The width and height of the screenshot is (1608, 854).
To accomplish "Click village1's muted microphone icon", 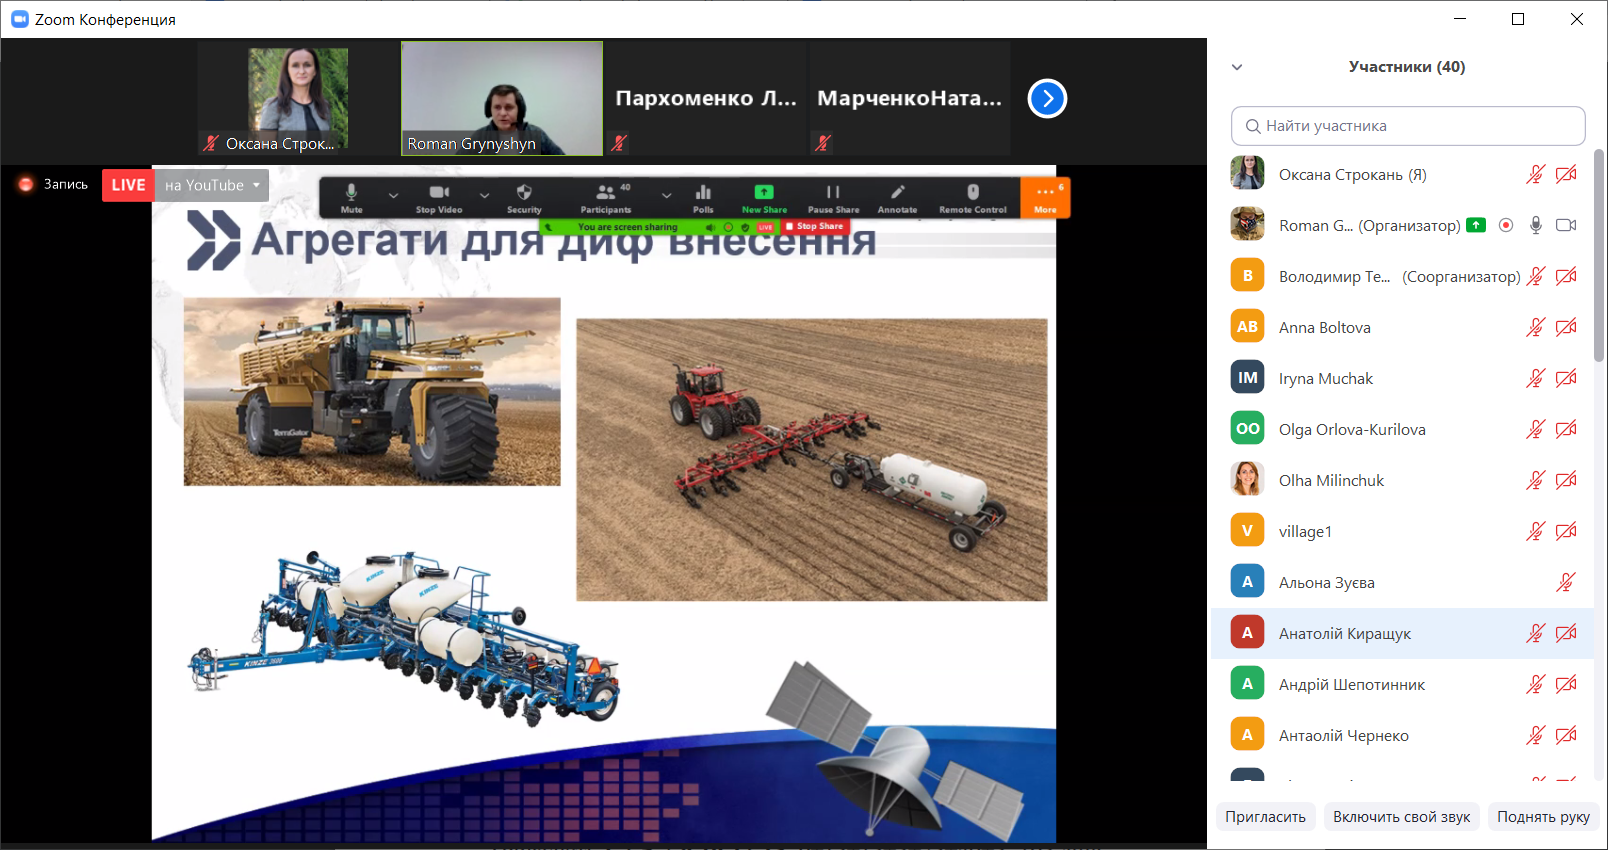I will pyautogui.click(x=1535, y=531).
